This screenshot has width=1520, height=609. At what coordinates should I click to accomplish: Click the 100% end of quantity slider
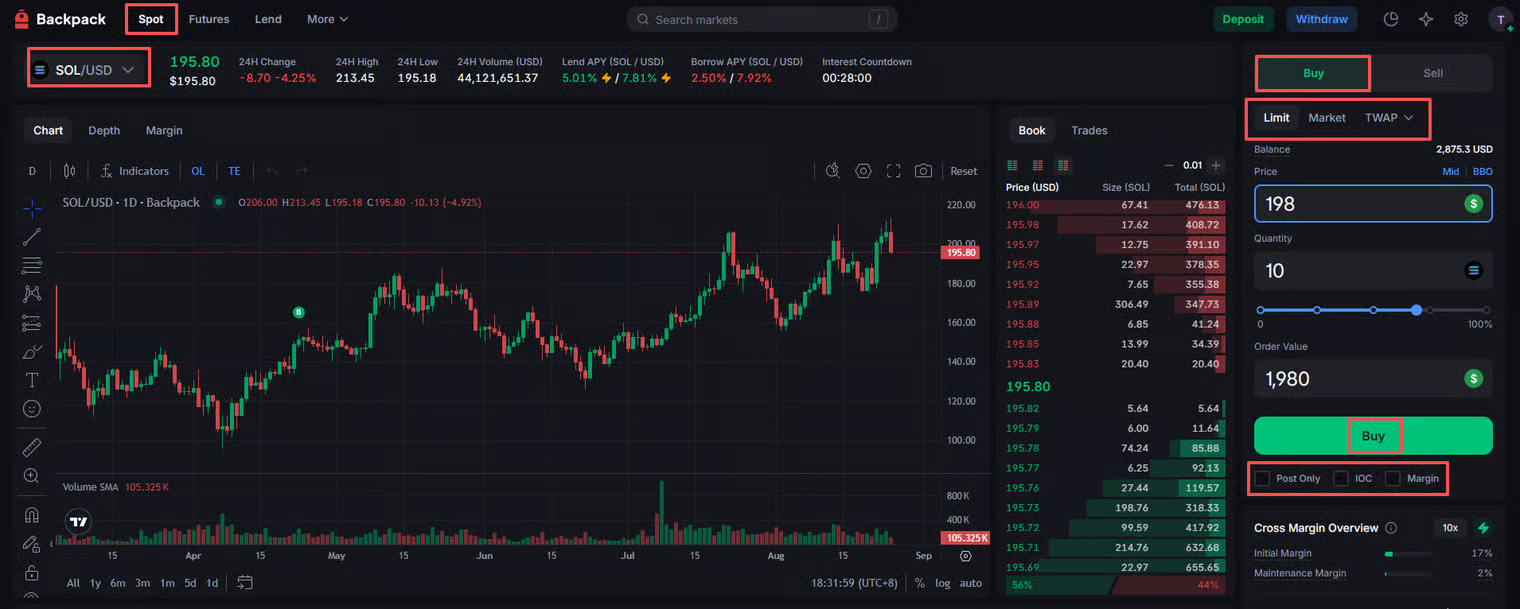tap(1486, 310)
